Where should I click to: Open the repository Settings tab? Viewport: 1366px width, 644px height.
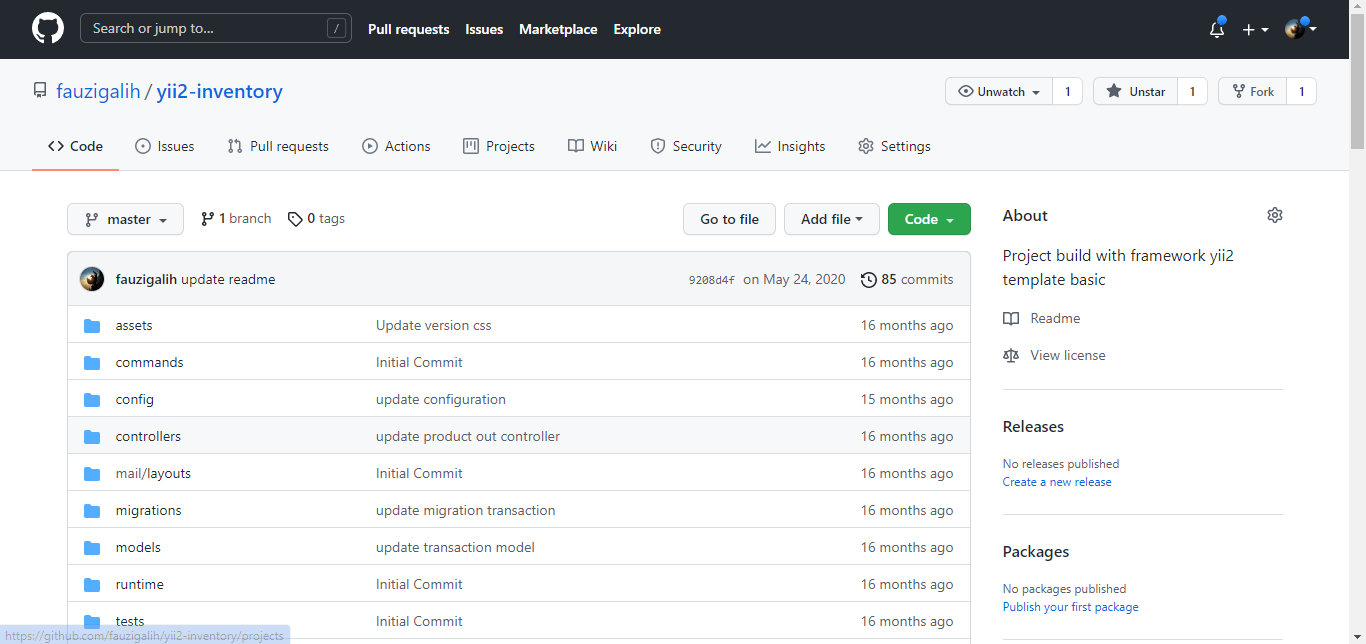(x=894, y=146)
